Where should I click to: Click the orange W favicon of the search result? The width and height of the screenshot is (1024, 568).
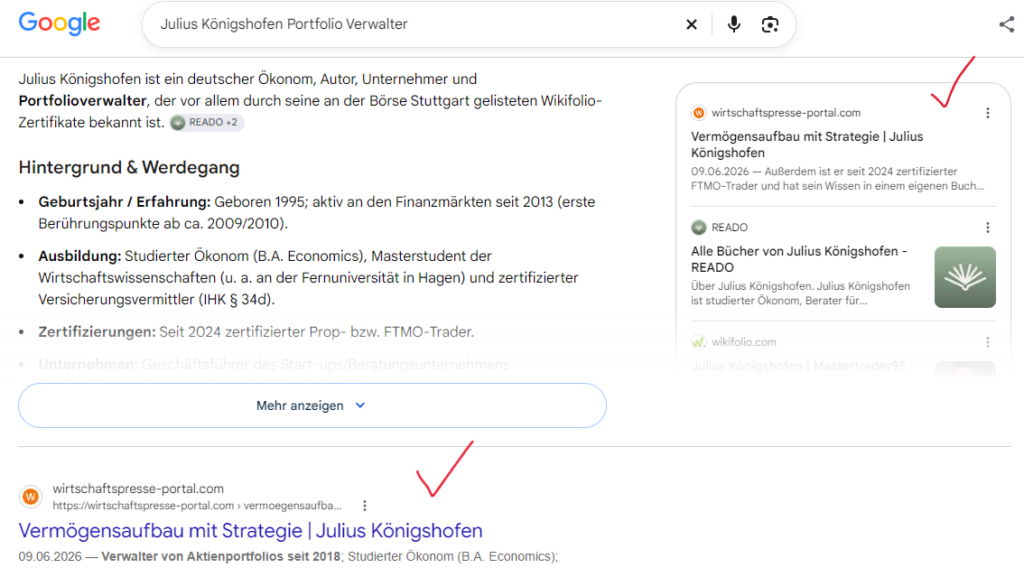30,497
